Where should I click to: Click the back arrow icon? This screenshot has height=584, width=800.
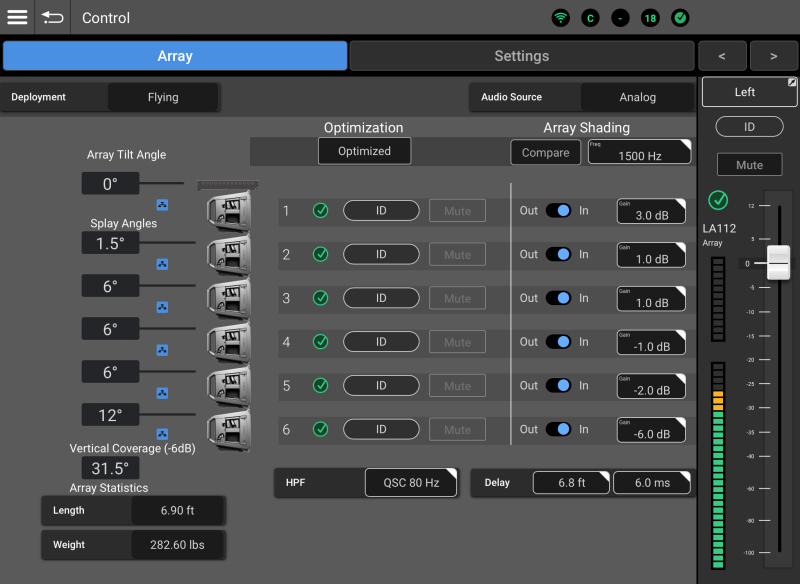pos(52,18)
